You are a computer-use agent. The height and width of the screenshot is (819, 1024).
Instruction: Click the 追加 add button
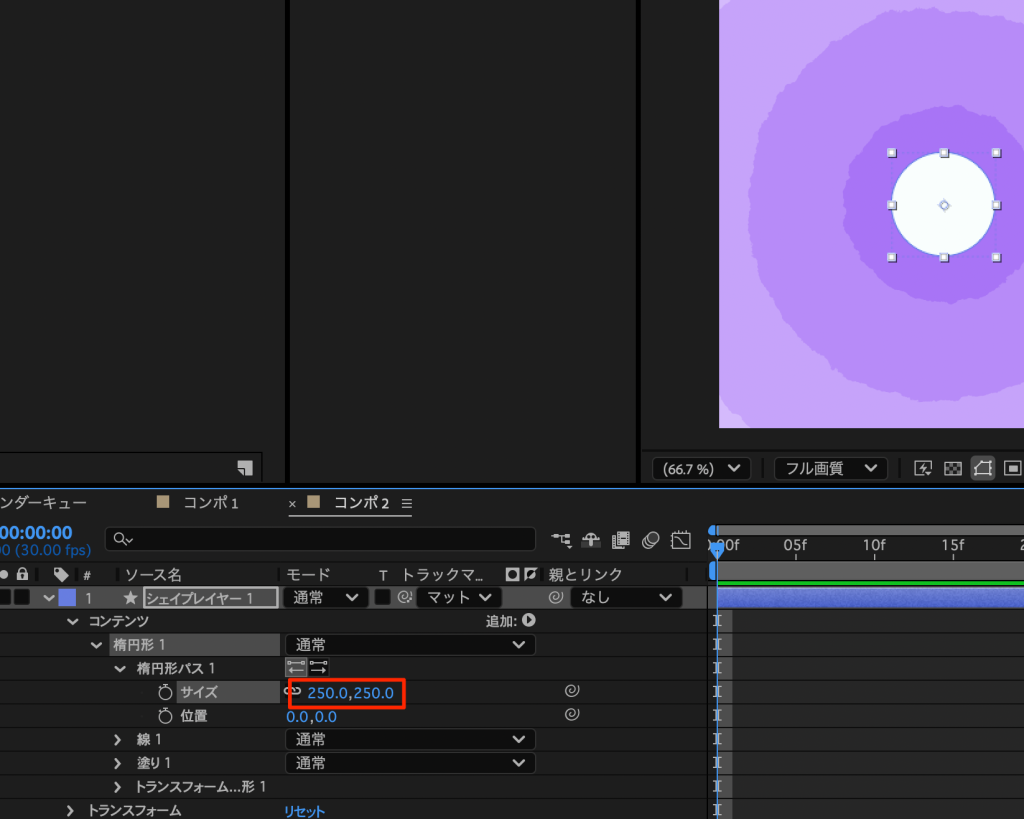click(529, 621)
